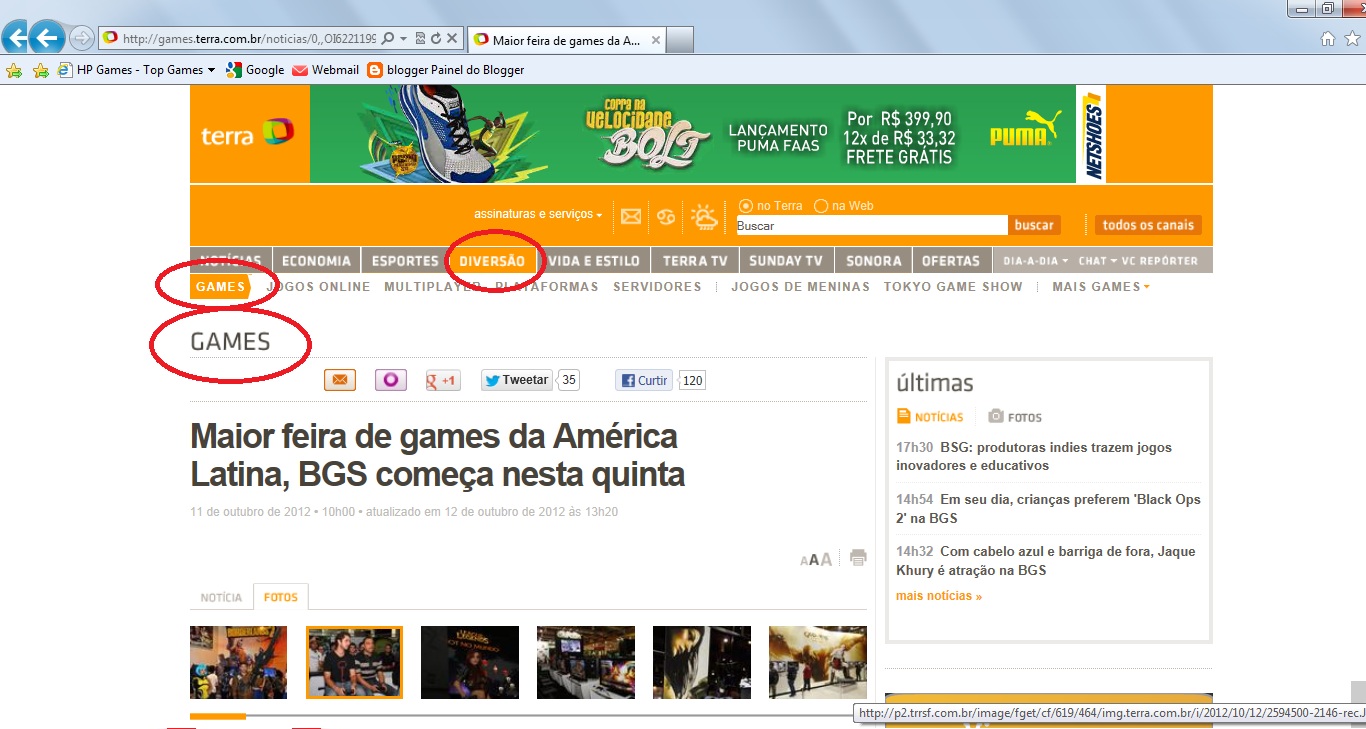
Task: Click the grayed forward navigation arrow
Action: click(x=82, y=39)
